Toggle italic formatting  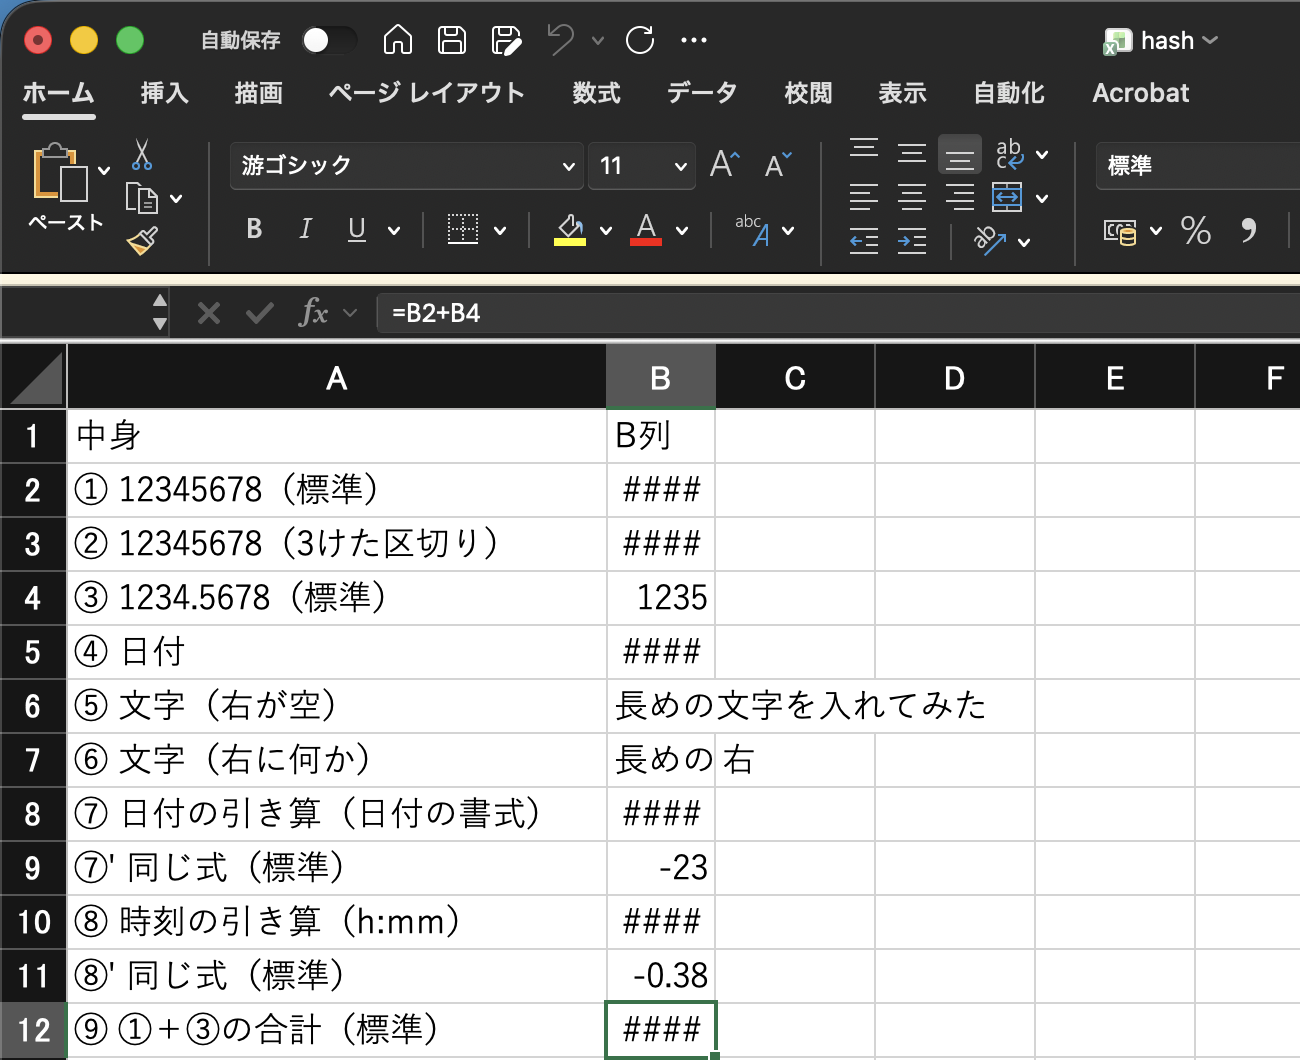click(305, 229)
